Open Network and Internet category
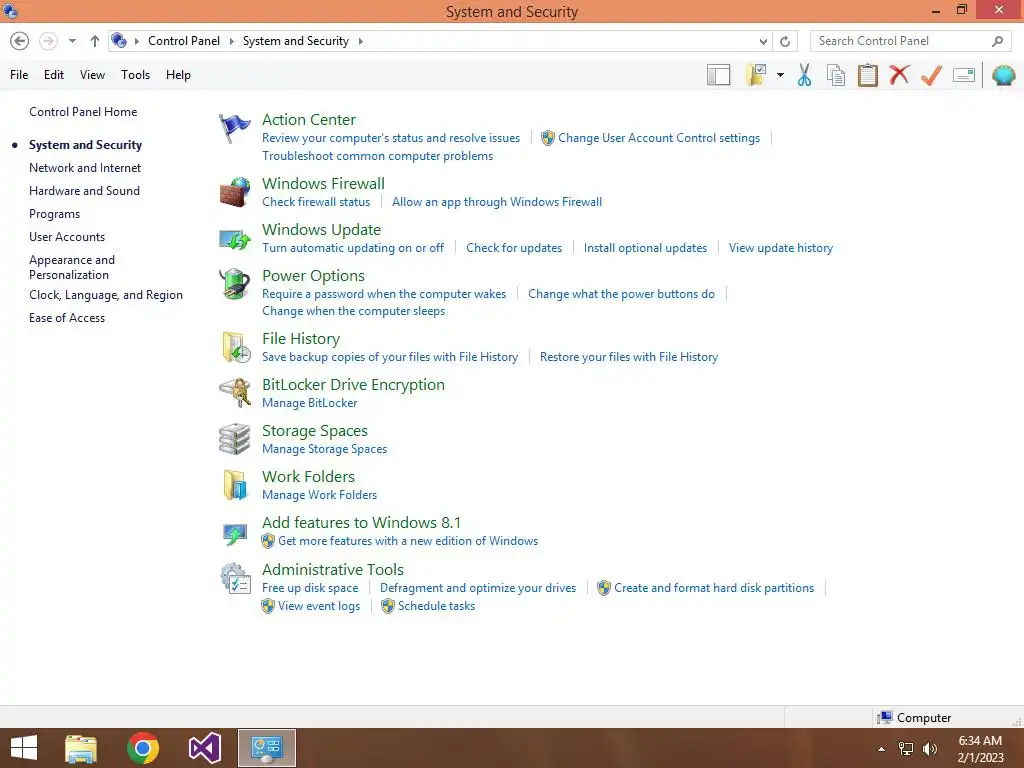The width and height of the screenshot is (1024, 768). pos(85,168)
